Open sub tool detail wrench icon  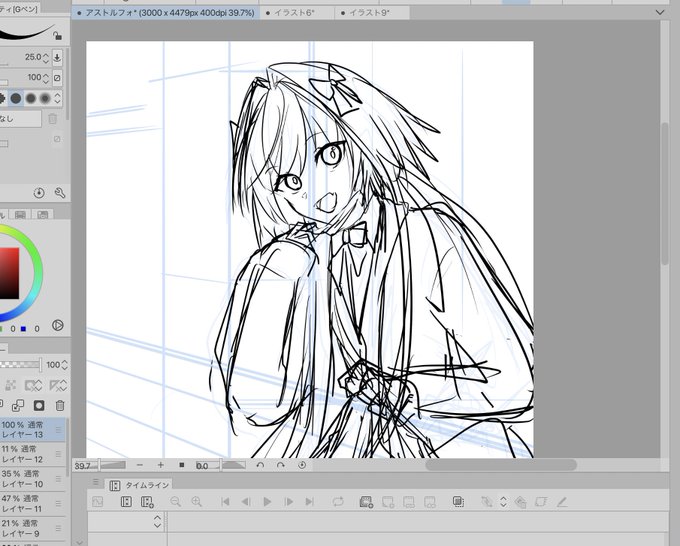60,193
